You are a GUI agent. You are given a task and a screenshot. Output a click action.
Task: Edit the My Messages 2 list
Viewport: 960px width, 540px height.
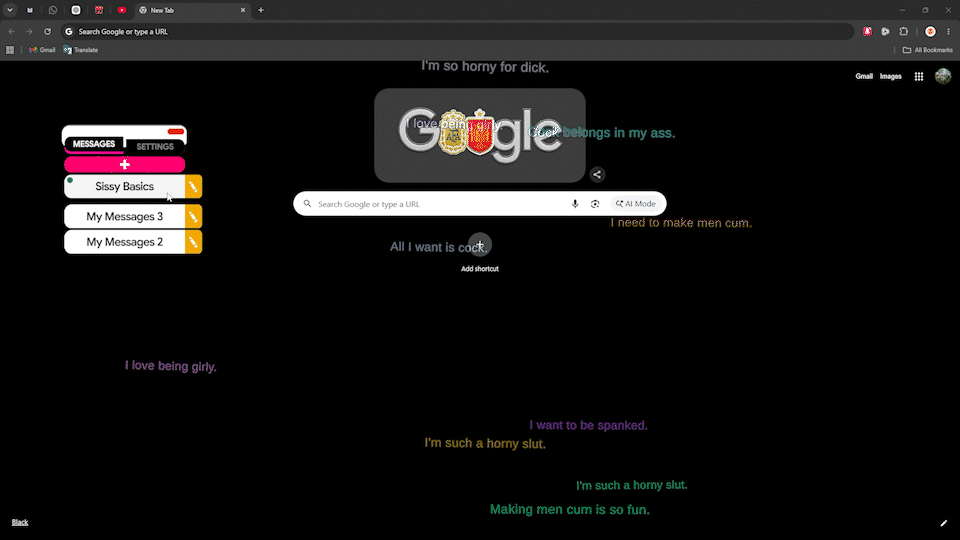[193, 242]
